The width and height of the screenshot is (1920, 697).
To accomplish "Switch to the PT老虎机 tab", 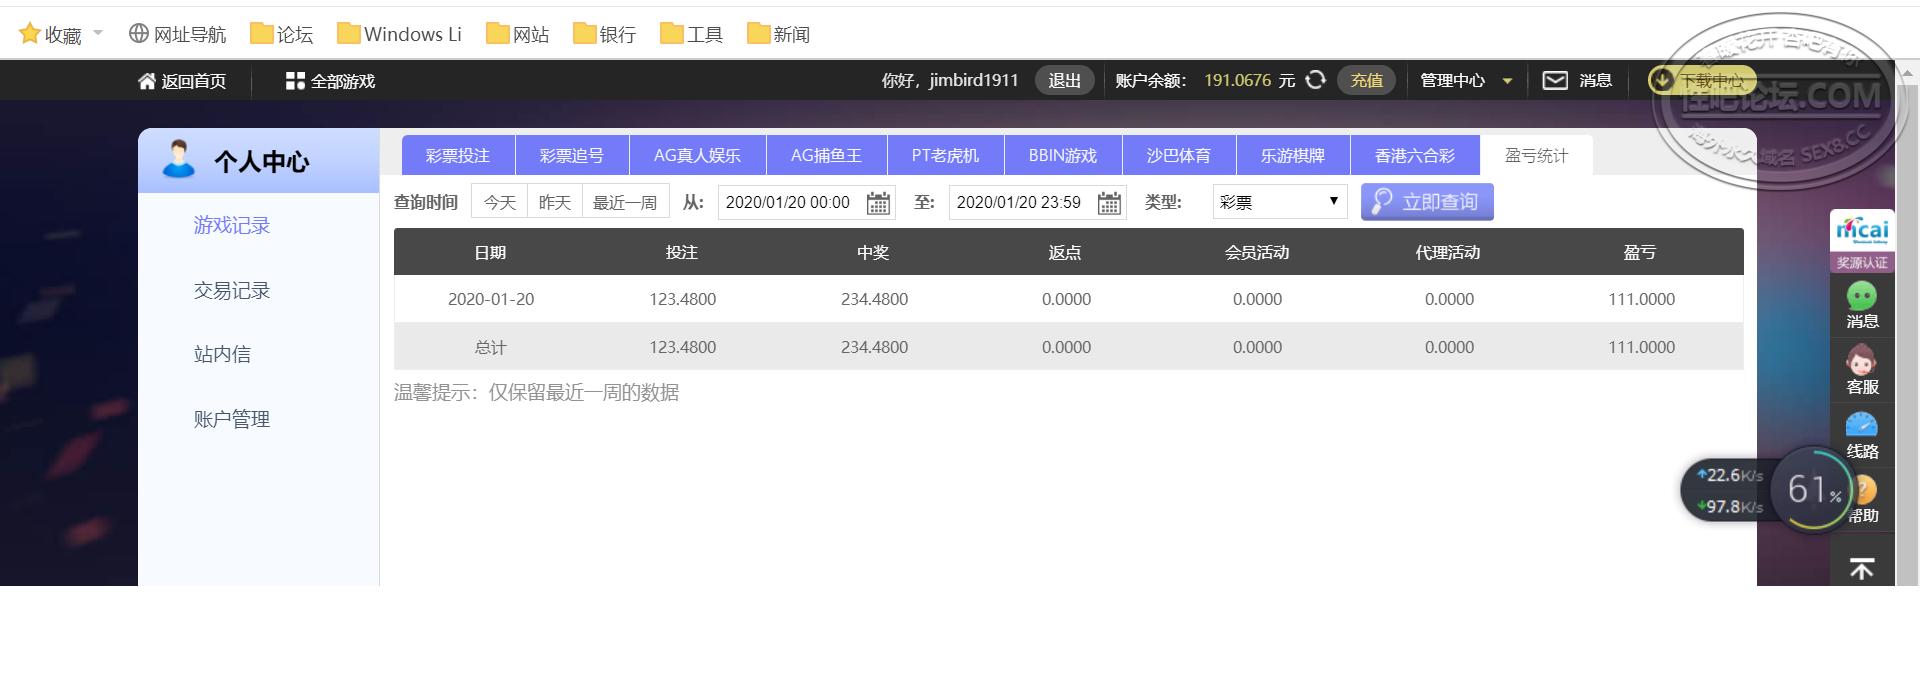I will (x=945, y=156).
